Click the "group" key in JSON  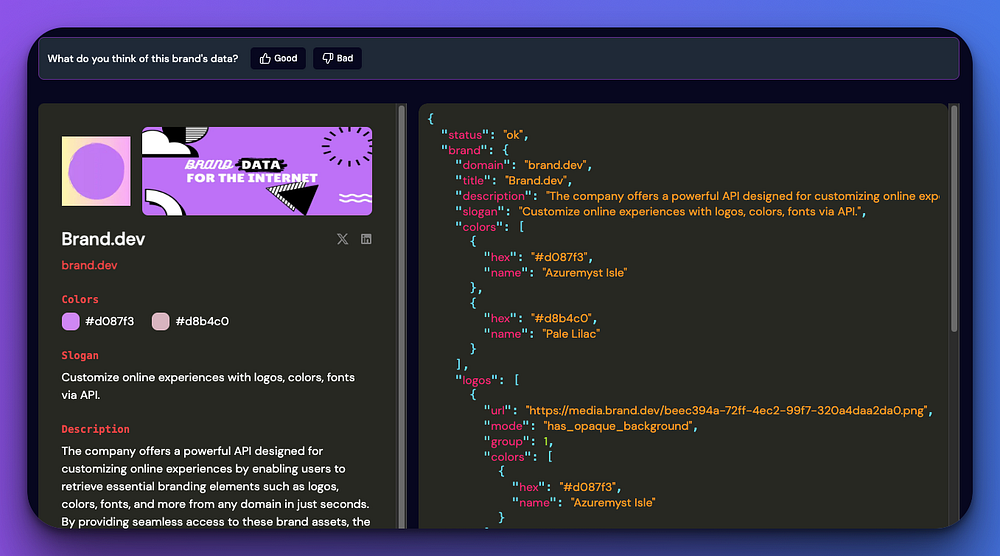tap(506, 442)
